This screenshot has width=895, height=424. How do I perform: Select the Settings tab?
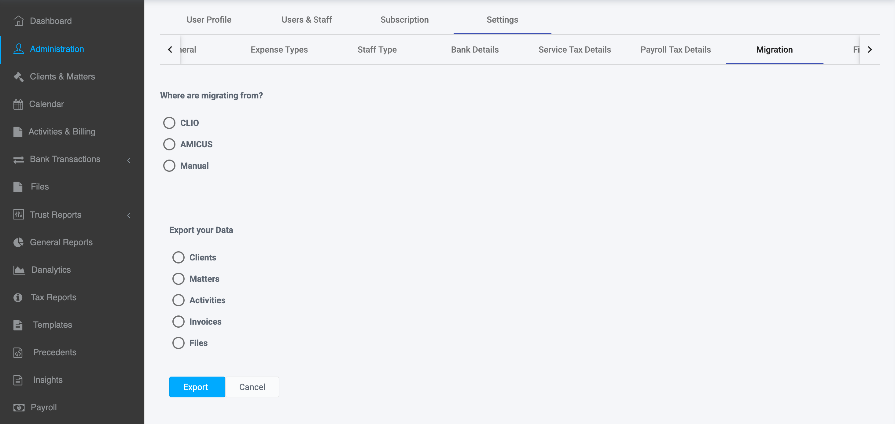point(502,20)
